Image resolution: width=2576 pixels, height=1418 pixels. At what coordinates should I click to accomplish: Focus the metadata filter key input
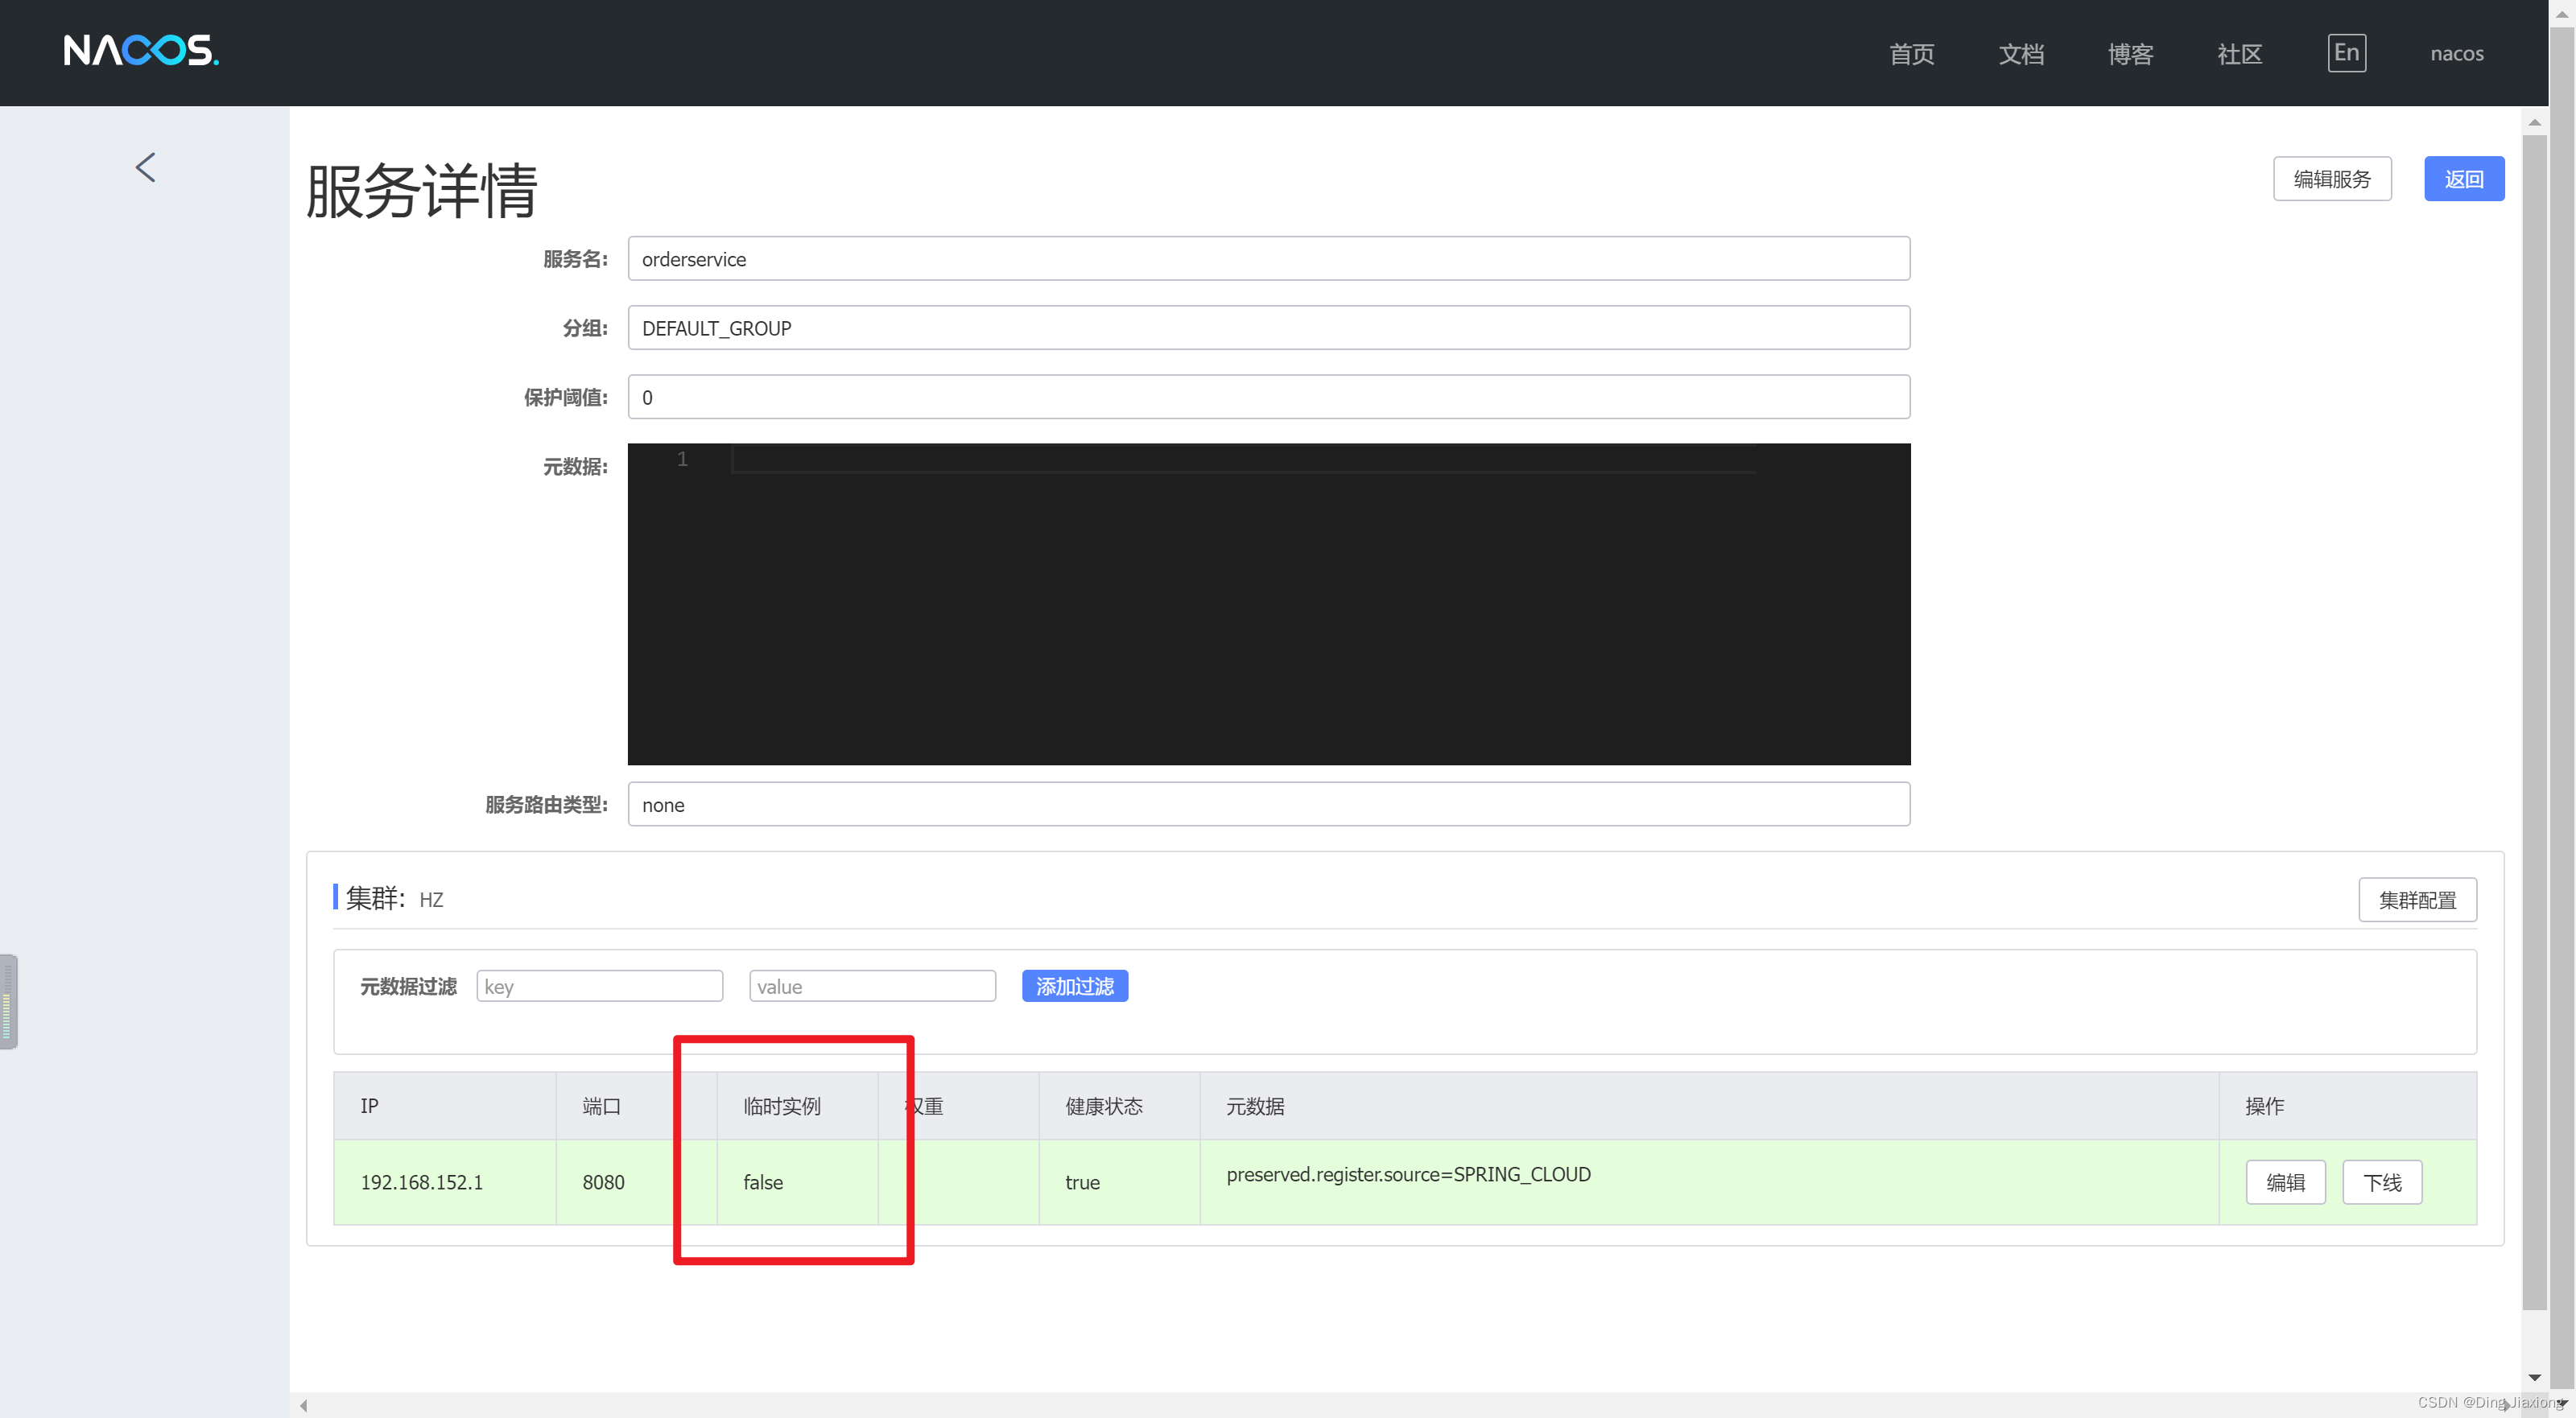click(599, 986)
